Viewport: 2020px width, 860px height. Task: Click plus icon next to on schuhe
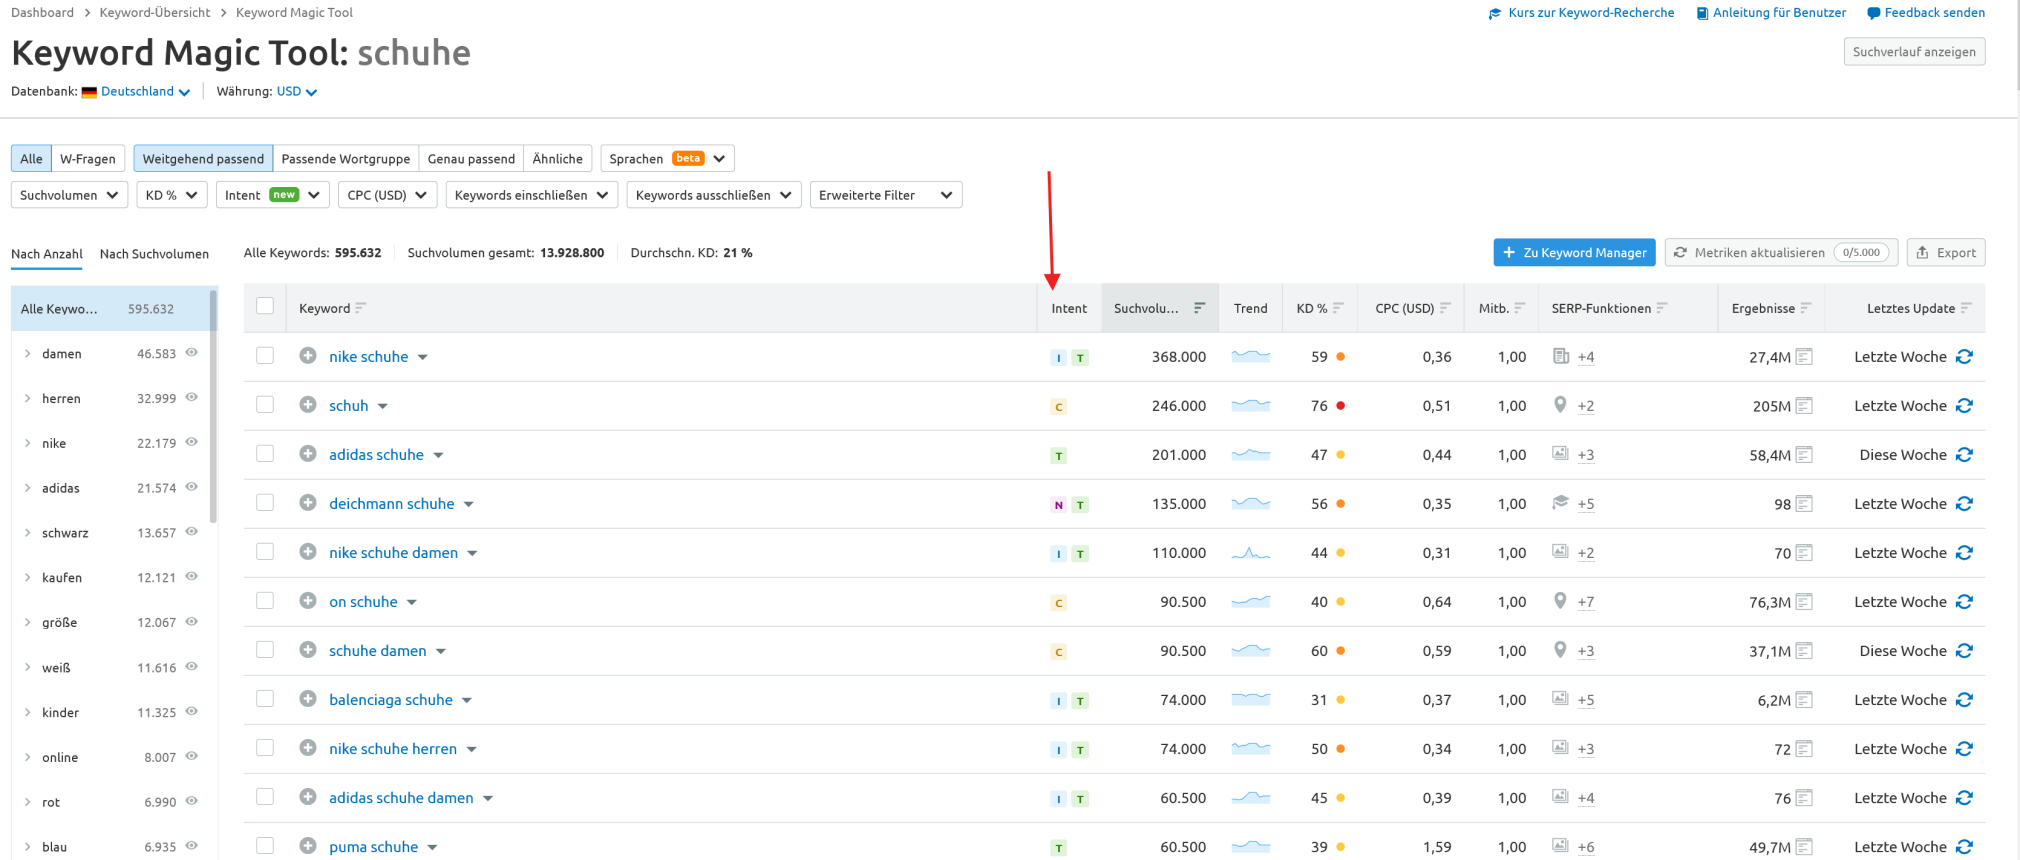tap(308, 601)
